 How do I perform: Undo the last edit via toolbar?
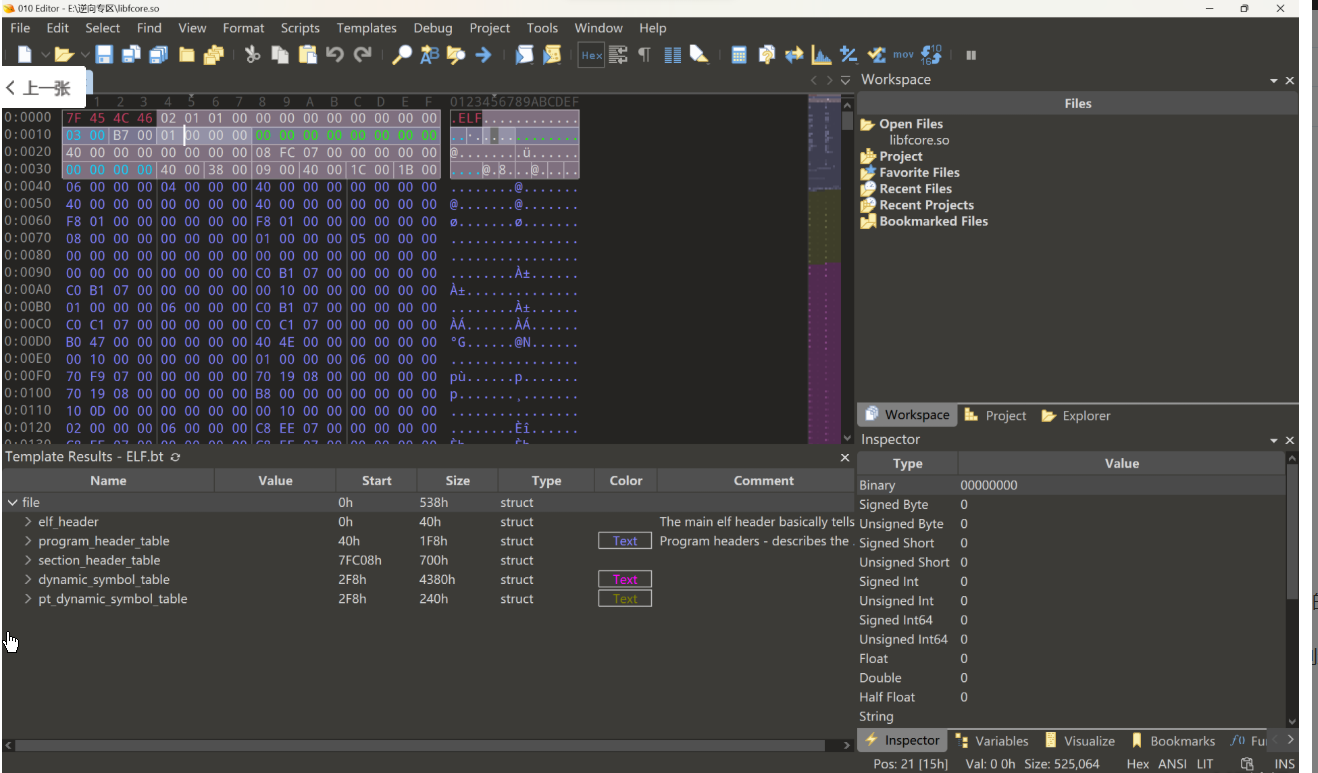click(335, 55)
